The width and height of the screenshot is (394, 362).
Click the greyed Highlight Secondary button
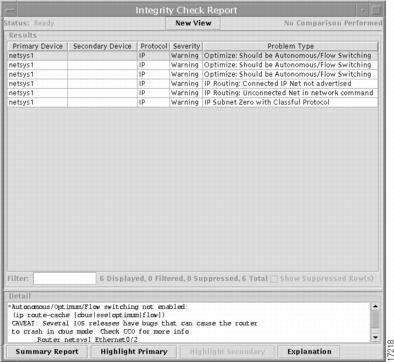click(227, 352)
